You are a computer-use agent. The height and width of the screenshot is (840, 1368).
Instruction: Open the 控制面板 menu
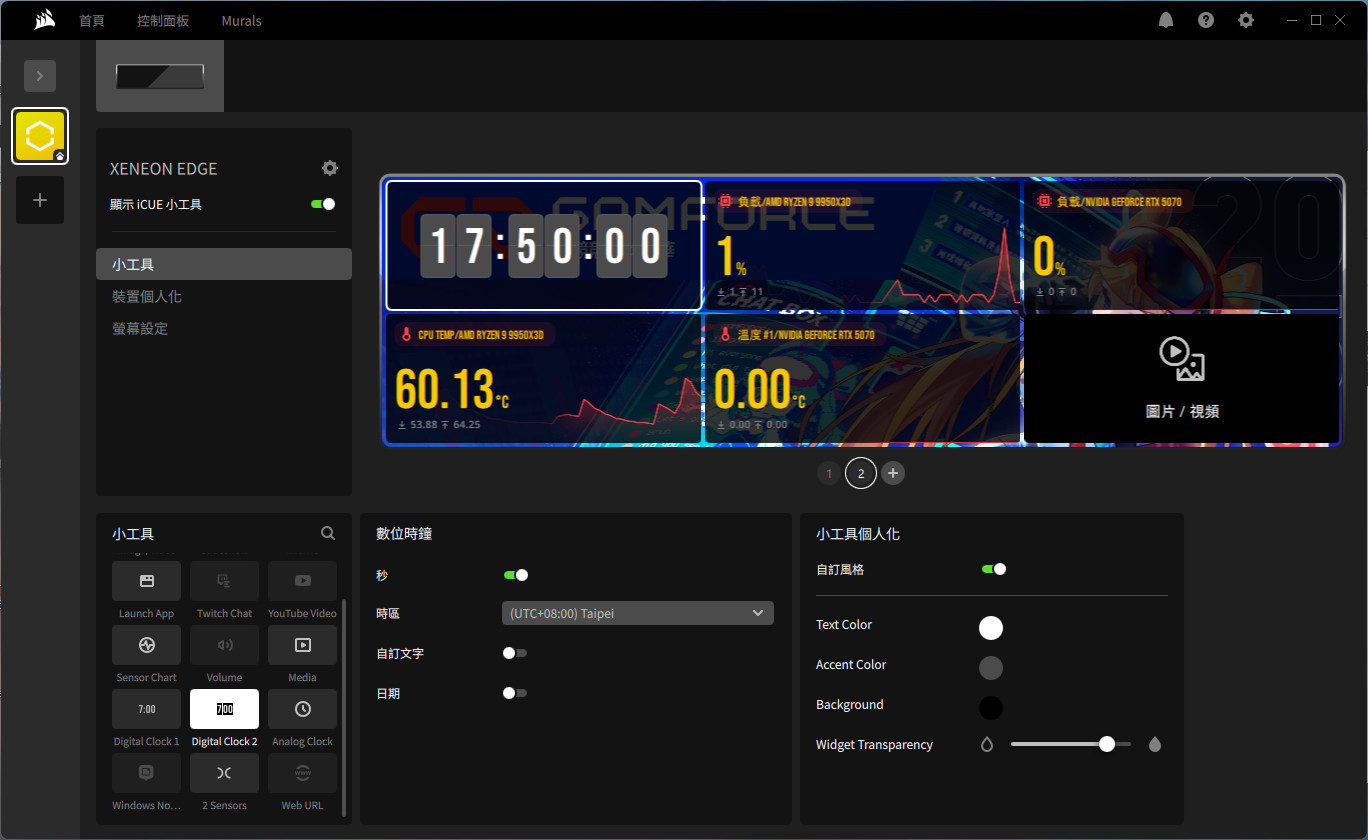(x=163, y=20)
